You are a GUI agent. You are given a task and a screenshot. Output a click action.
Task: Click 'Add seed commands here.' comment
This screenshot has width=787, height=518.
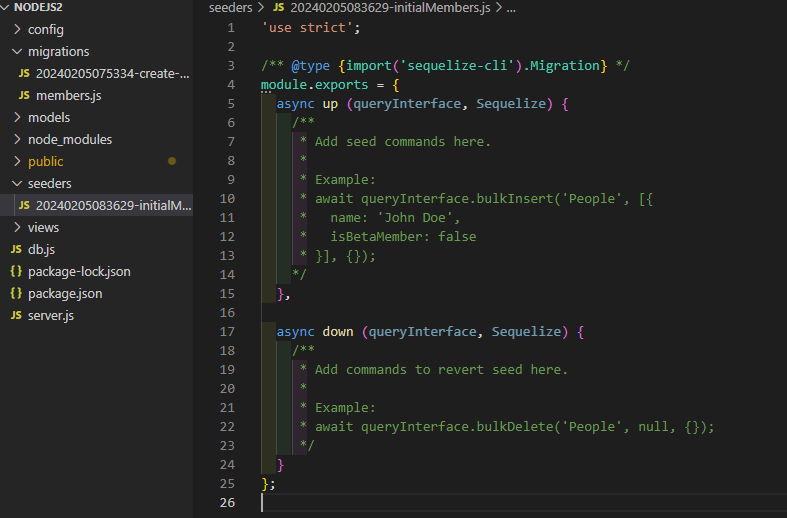pos(403,142)
